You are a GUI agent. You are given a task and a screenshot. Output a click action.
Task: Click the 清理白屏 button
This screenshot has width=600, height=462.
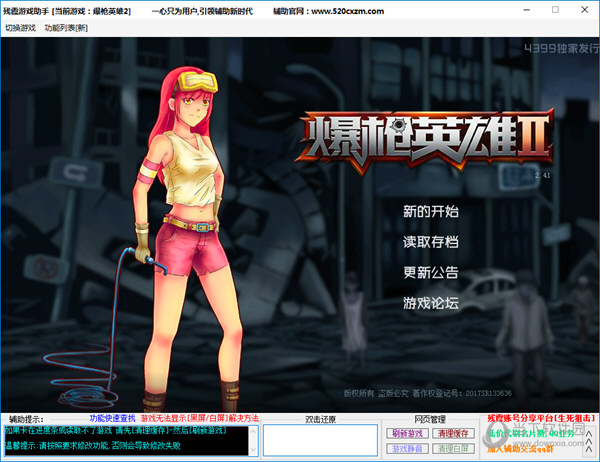453,449
